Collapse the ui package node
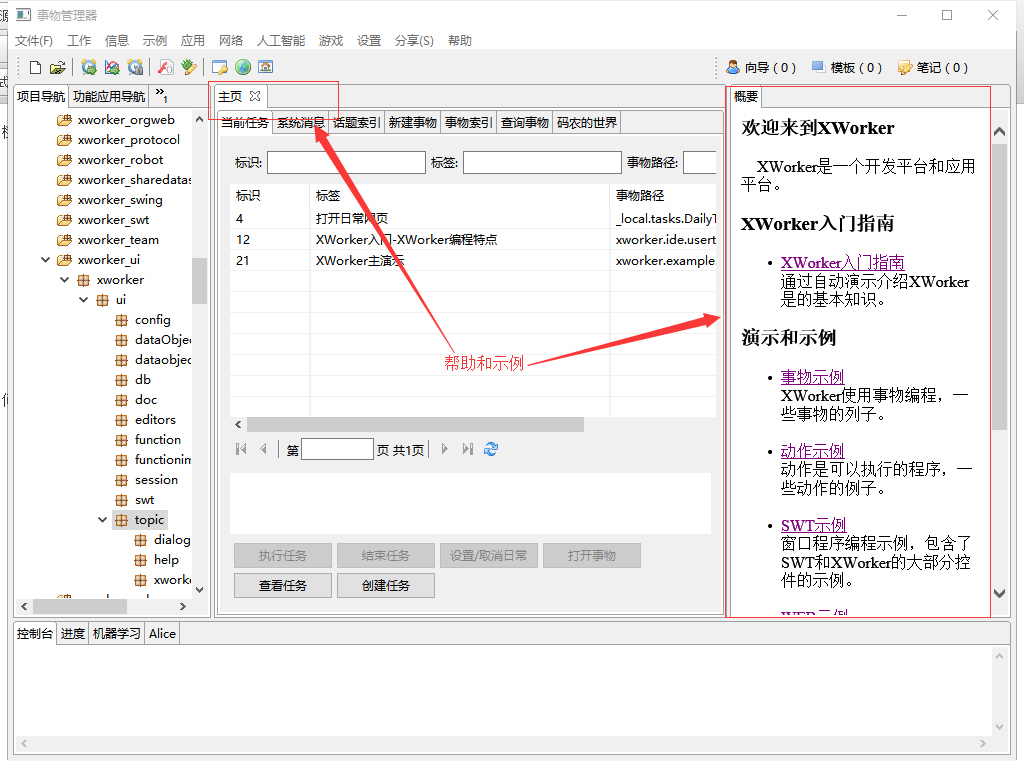 (84, 300)
